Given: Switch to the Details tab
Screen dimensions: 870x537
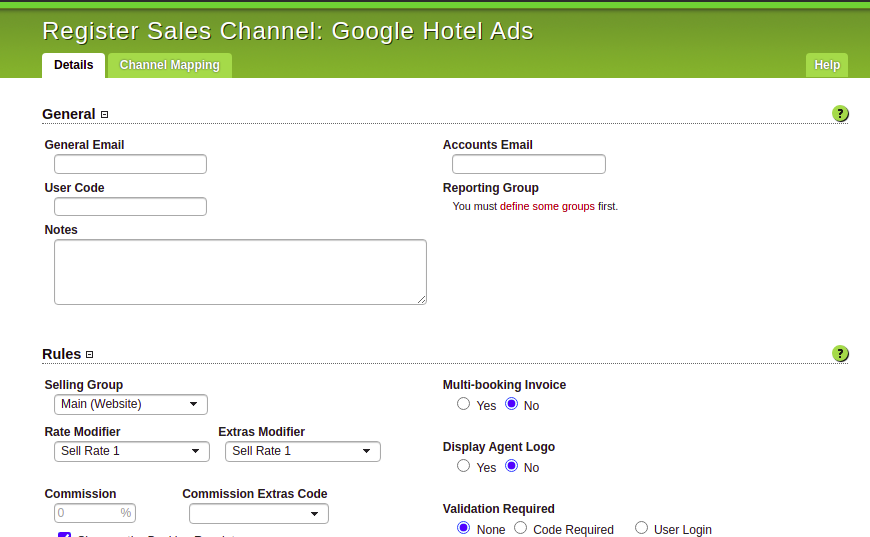Looking at the screenshot, I should pyautogui.click(x=73, y=65).
